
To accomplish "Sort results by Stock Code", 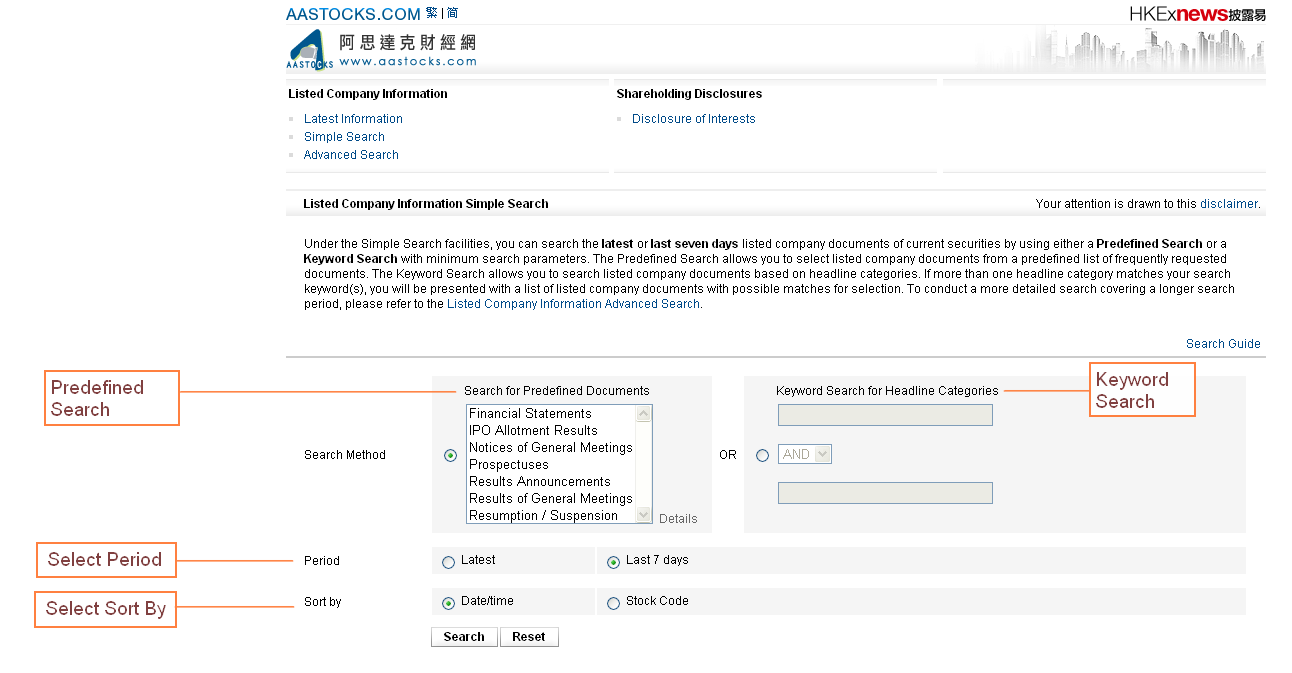I will 613,603.
